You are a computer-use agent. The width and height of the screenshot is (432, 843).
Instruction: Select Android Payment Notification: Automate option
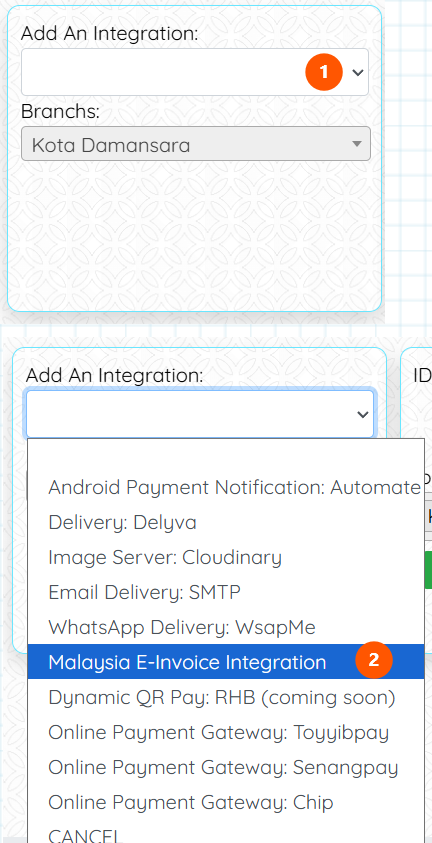tap(226, 487)
